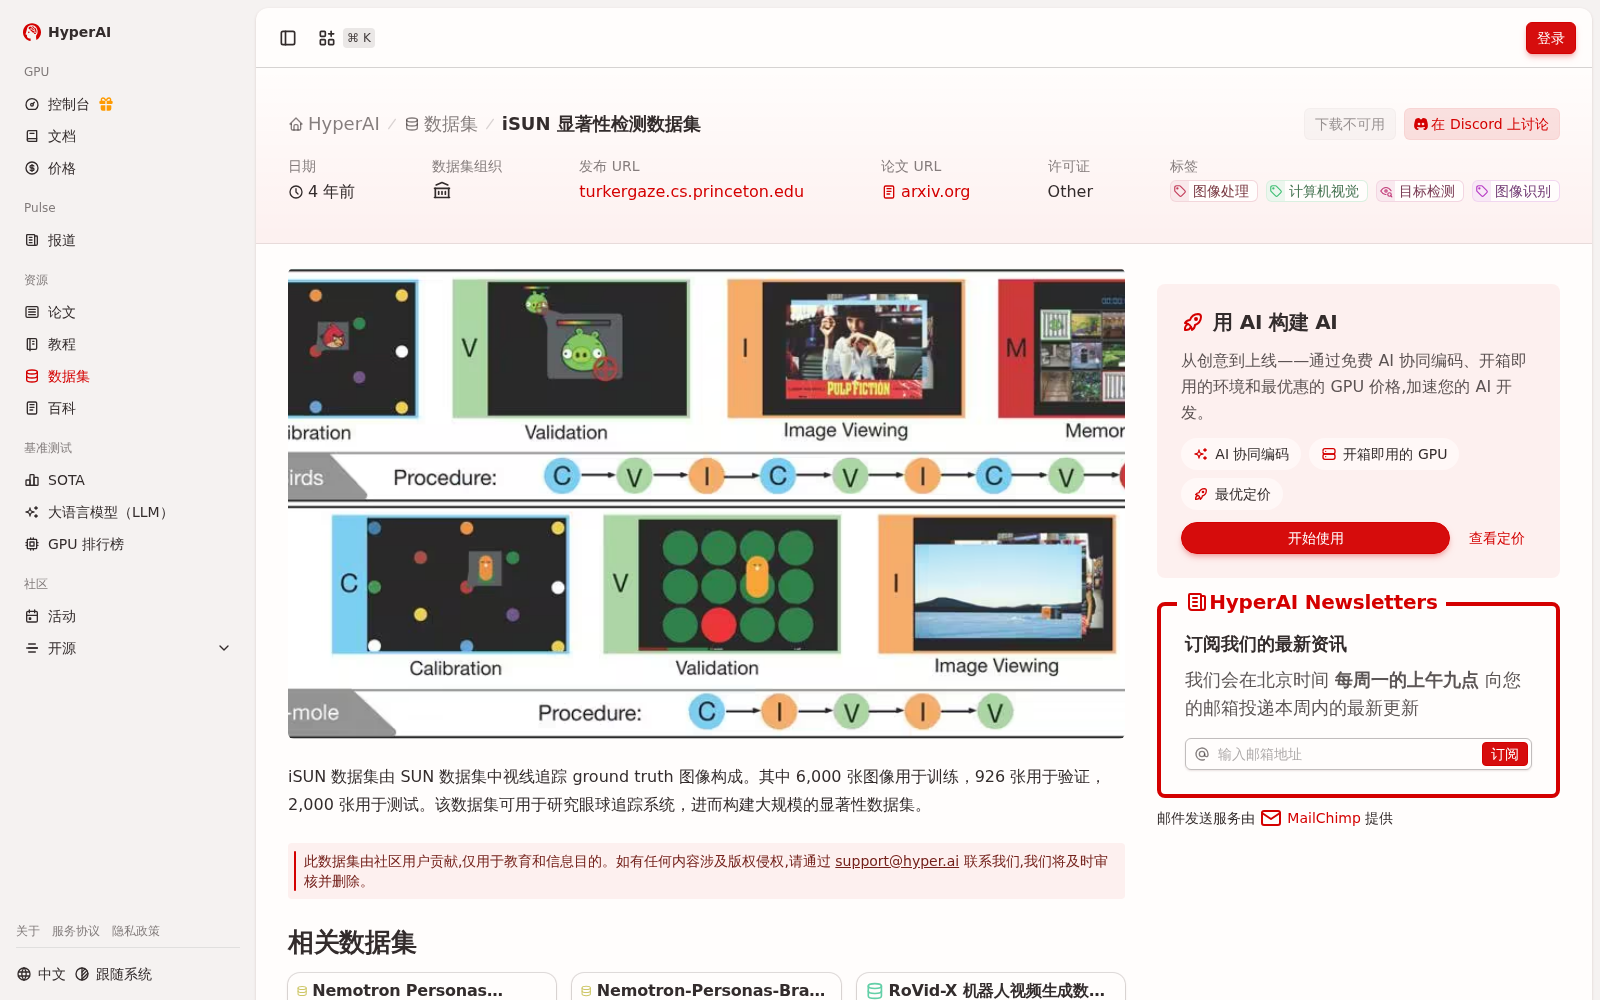Click the 最优定价 chip

click(1232, 494)
